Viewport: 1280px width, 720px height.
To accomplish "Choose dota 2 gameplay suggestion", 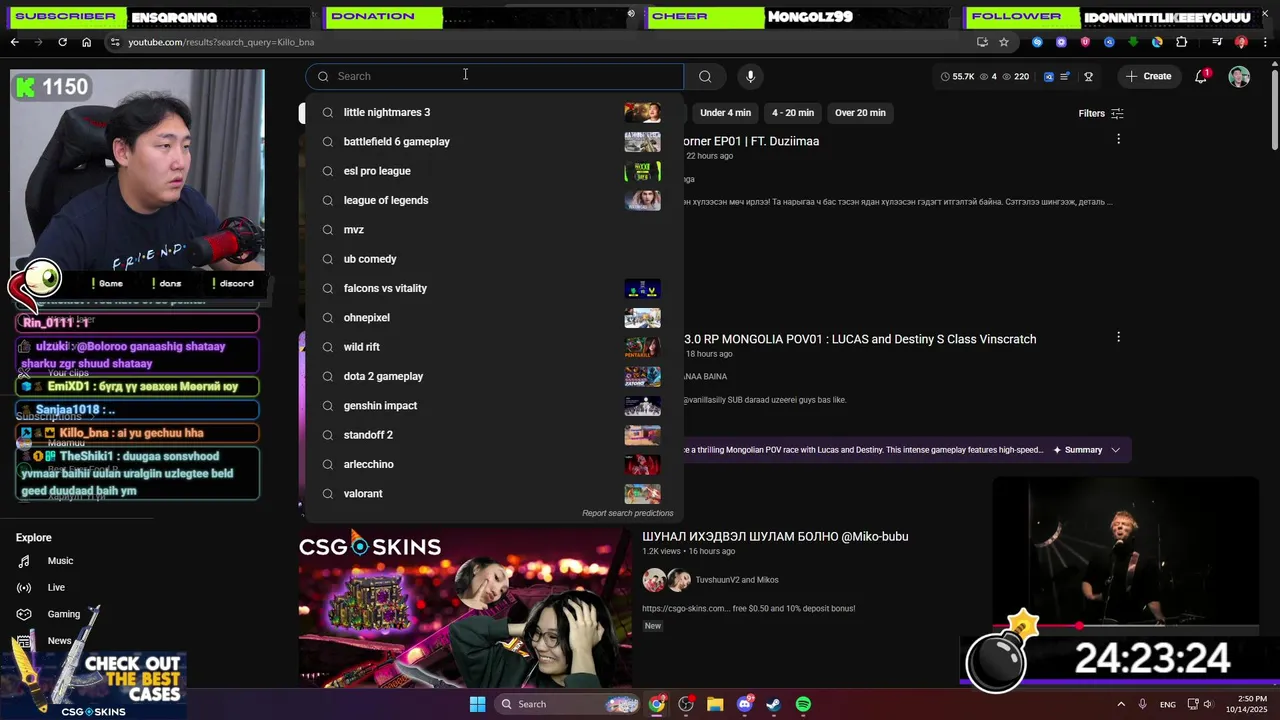I will coord(495,376).
